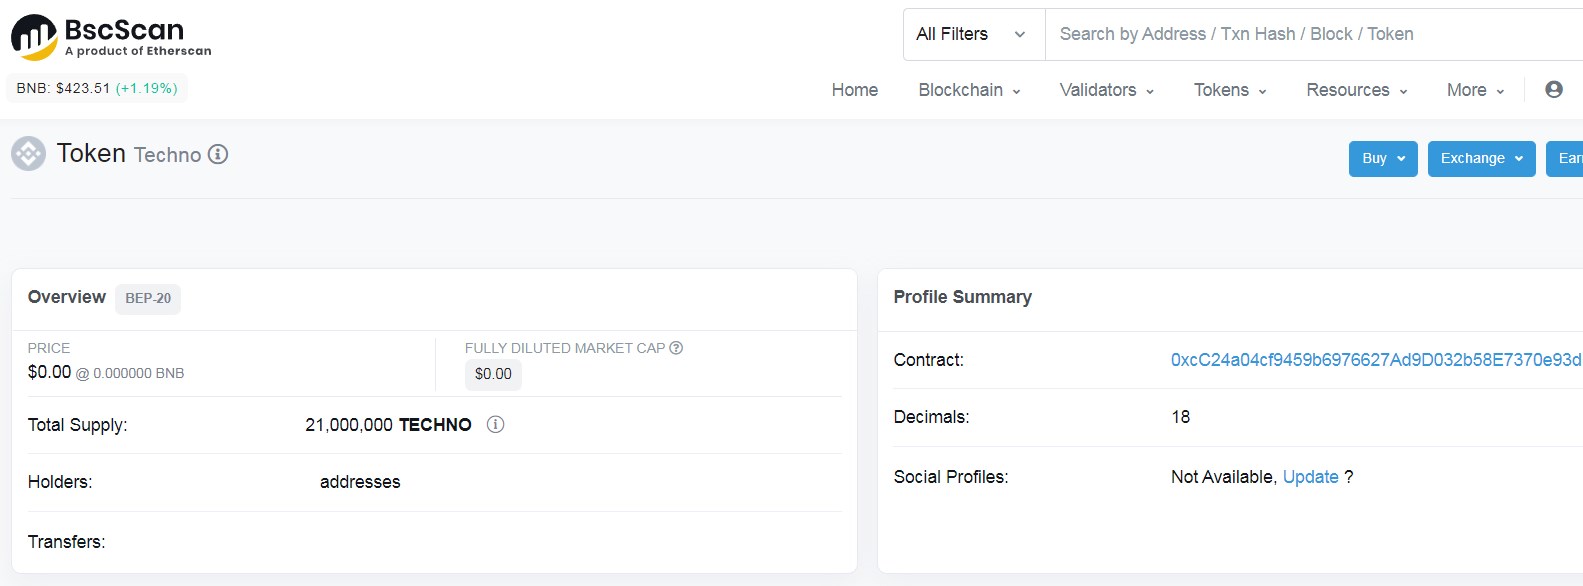Open the contract address link
1583x586 pixels.
[1376, 360]
